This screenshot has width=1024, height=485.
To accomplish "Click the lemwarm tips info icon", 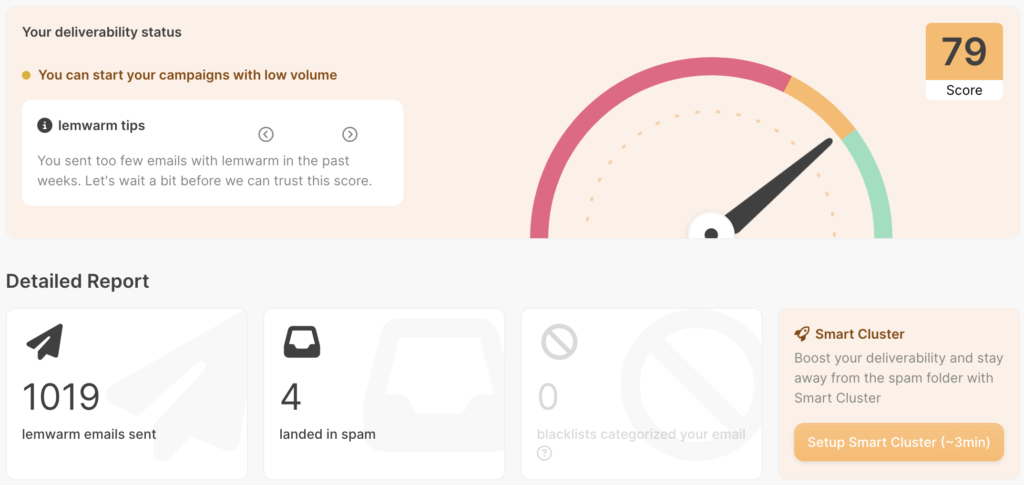I will pos(44,125).
